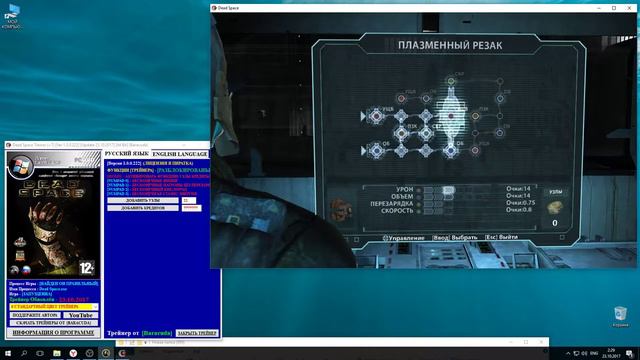Screen dimensions: 640x360
Task: Select the blue ОБ node below the glowing area
Action: click(x=451, y=150)
